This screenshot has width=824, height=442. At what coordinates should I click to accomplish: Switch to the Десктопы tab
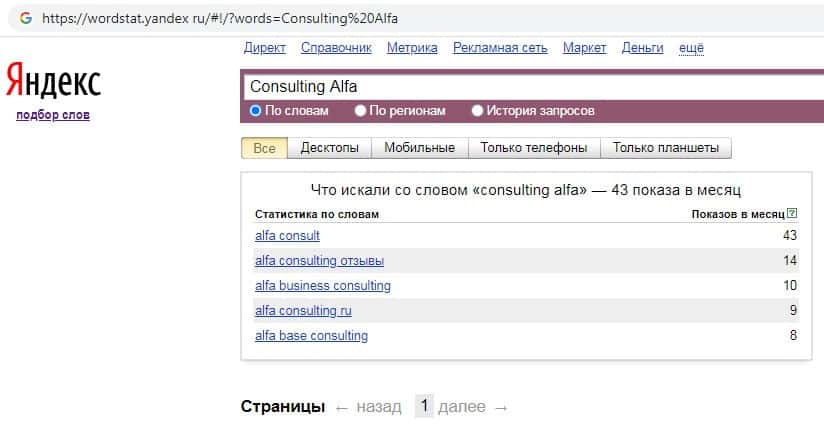tap(329, 148)
